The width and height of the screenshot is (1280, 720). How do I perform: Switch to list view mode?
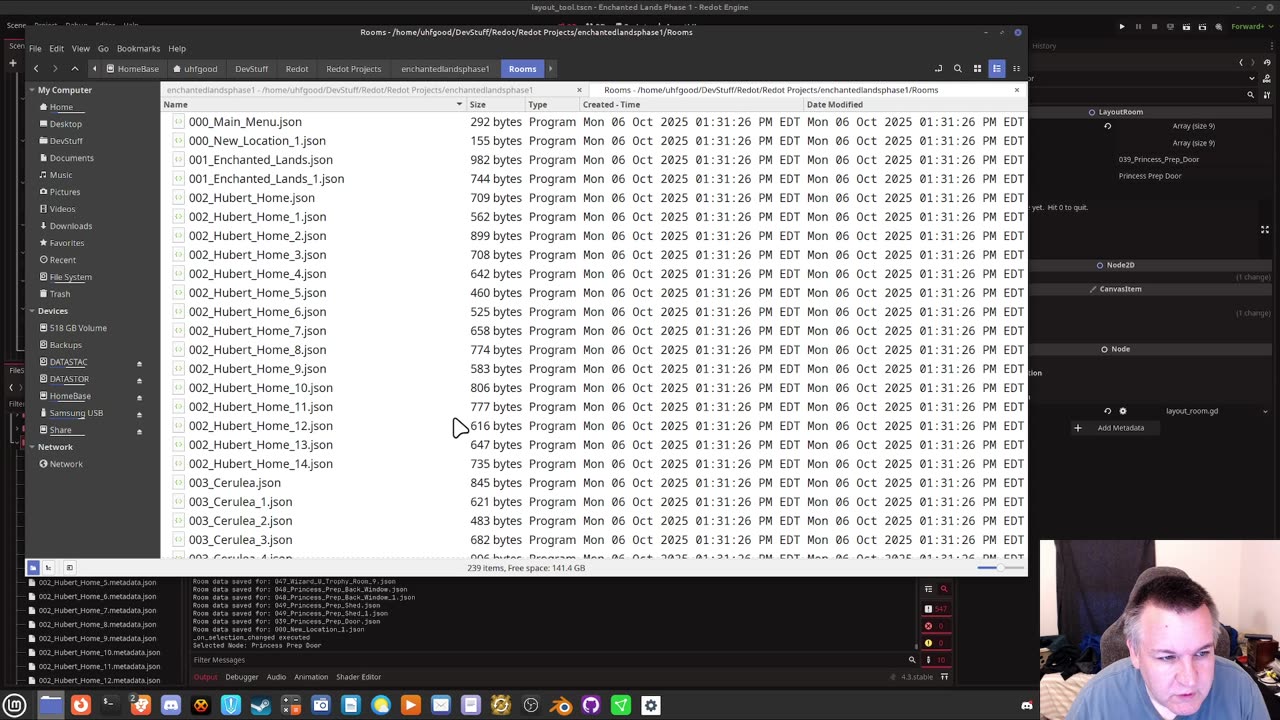click(996, 69)
